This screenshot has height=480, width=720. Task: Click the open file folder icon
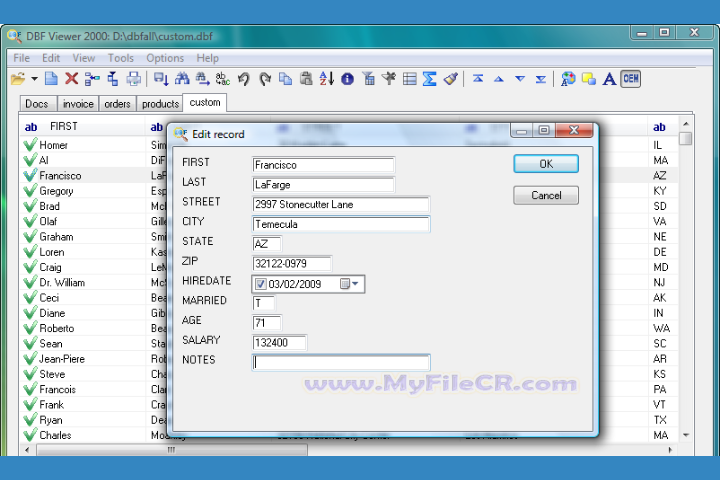[18, 79]
